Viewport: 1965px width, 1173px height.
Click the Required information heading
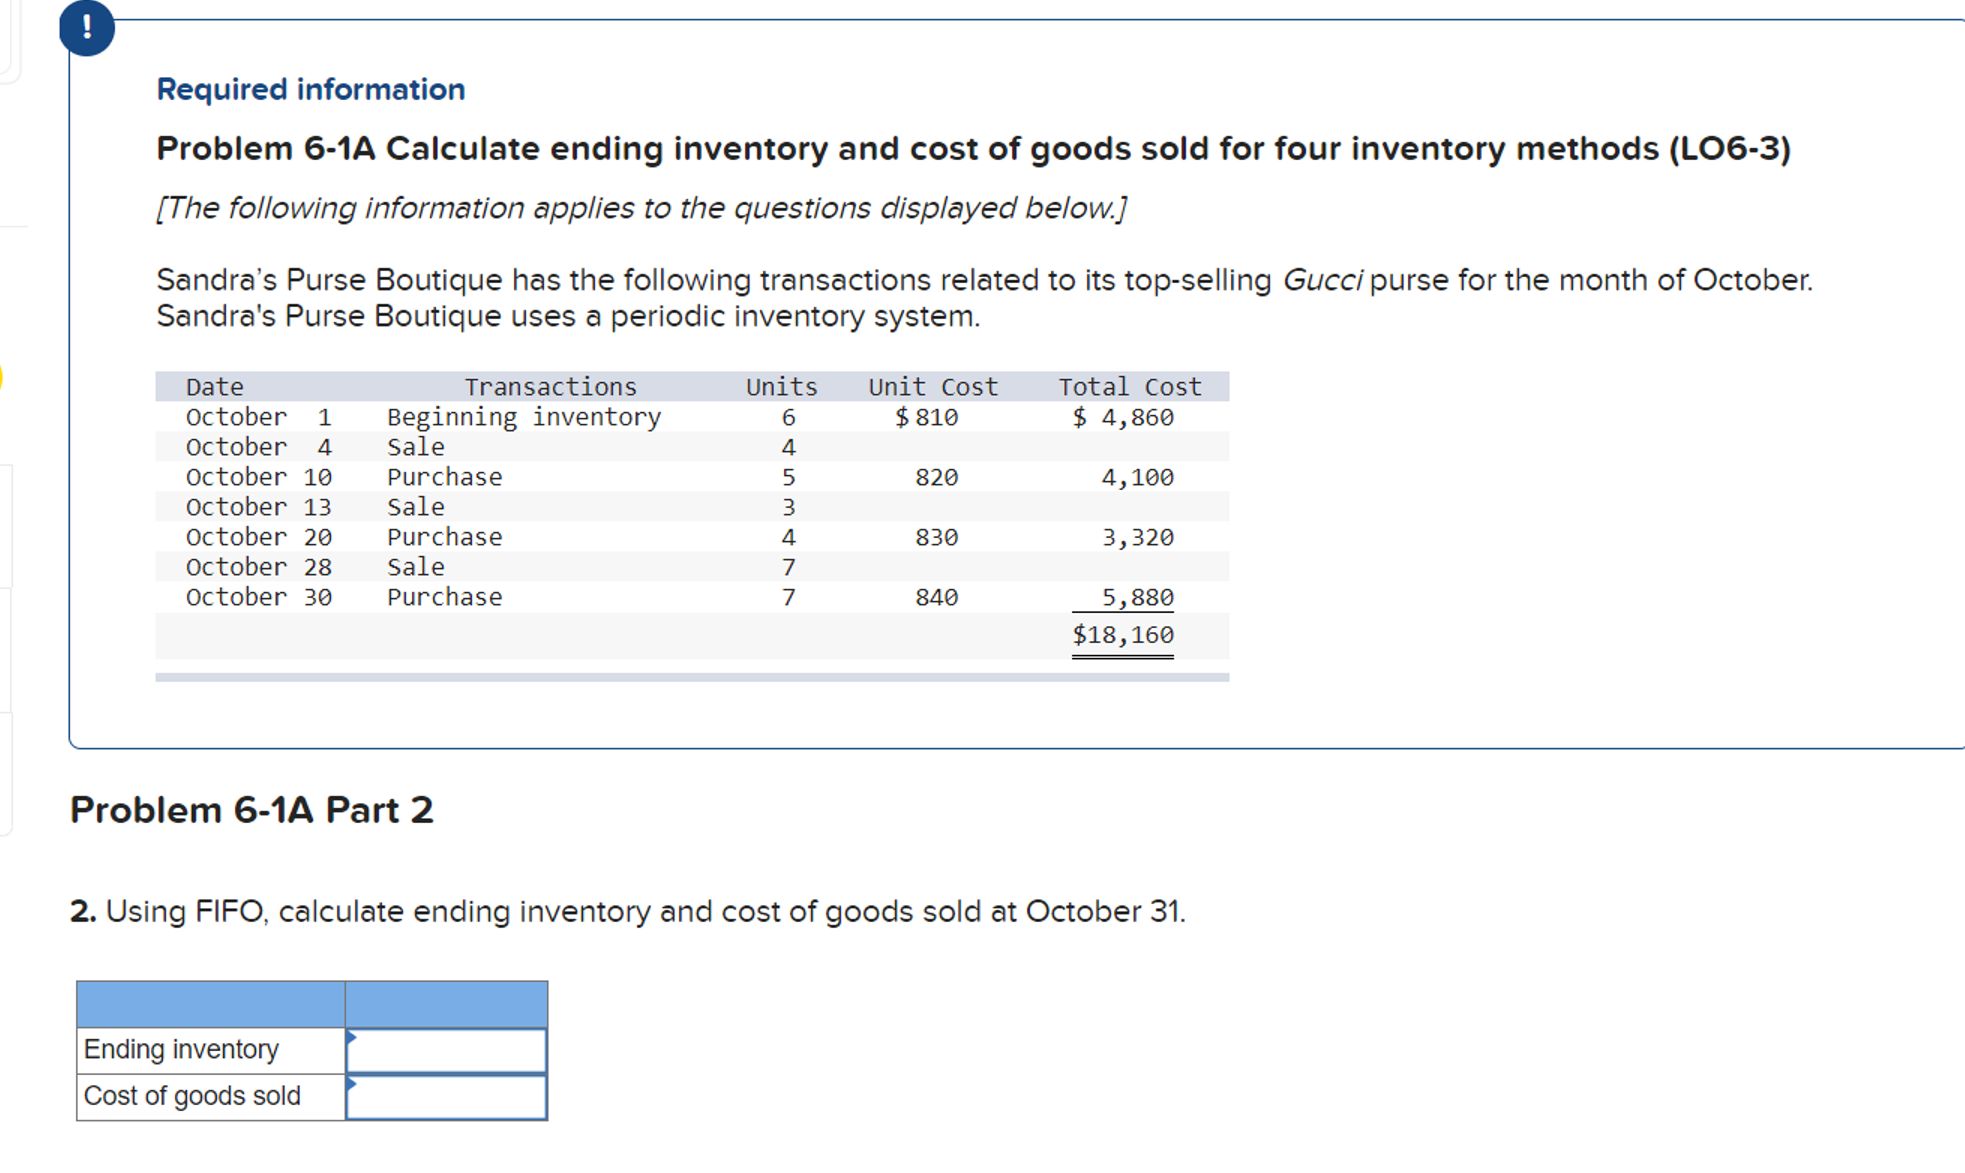pyautogui.click(x=310, y=88)
